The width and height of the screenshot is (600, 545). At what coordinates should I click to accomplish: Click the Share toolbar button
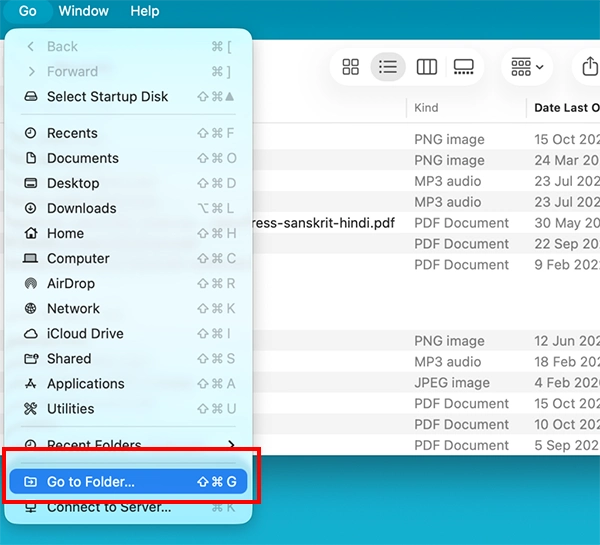(590, 67)
